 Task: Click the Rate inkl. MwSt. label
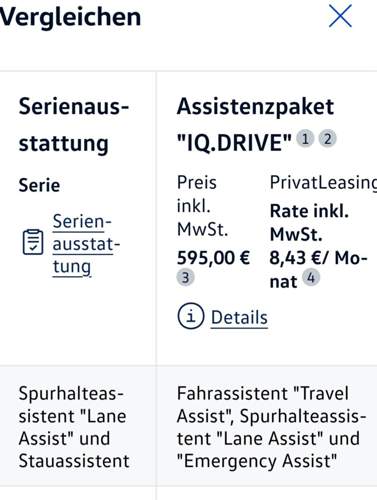(x=309, y=223)
